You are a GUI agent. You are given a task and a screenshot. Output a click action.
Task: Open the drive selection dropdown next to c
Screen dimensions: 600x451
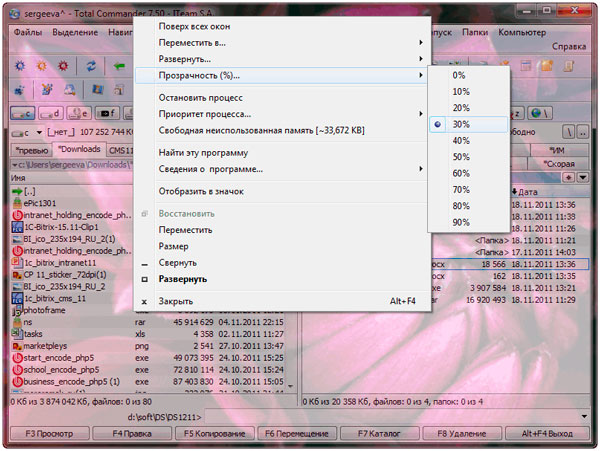tap(39, 133)
